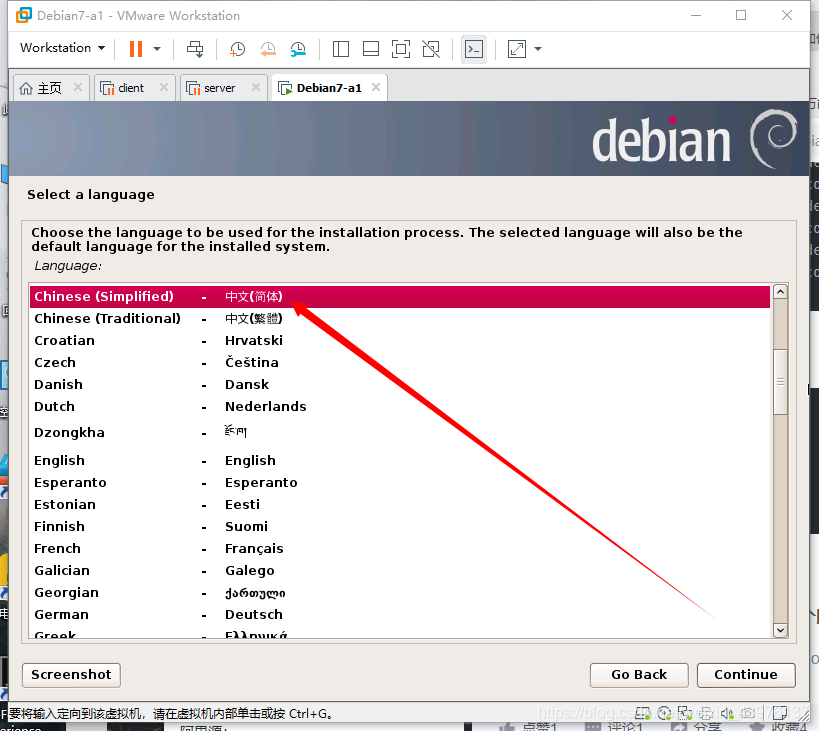Switch to Unity mode icon
Image resolution: width=819 pixels, height=731 pixels.
pyautogui.click(x=431, y=49)
